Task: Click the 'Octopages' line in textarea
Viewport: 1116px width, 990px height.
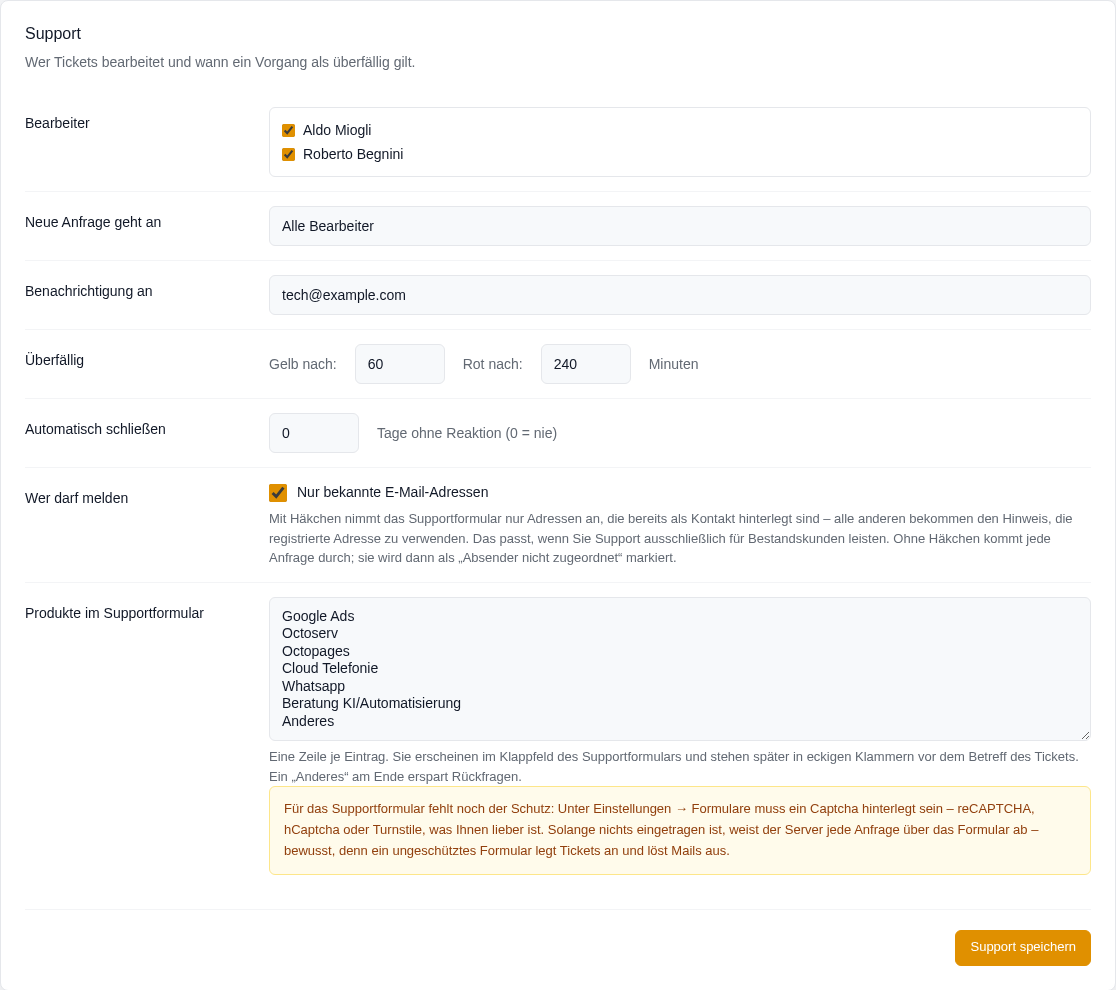Action: [x=315, y=651]
